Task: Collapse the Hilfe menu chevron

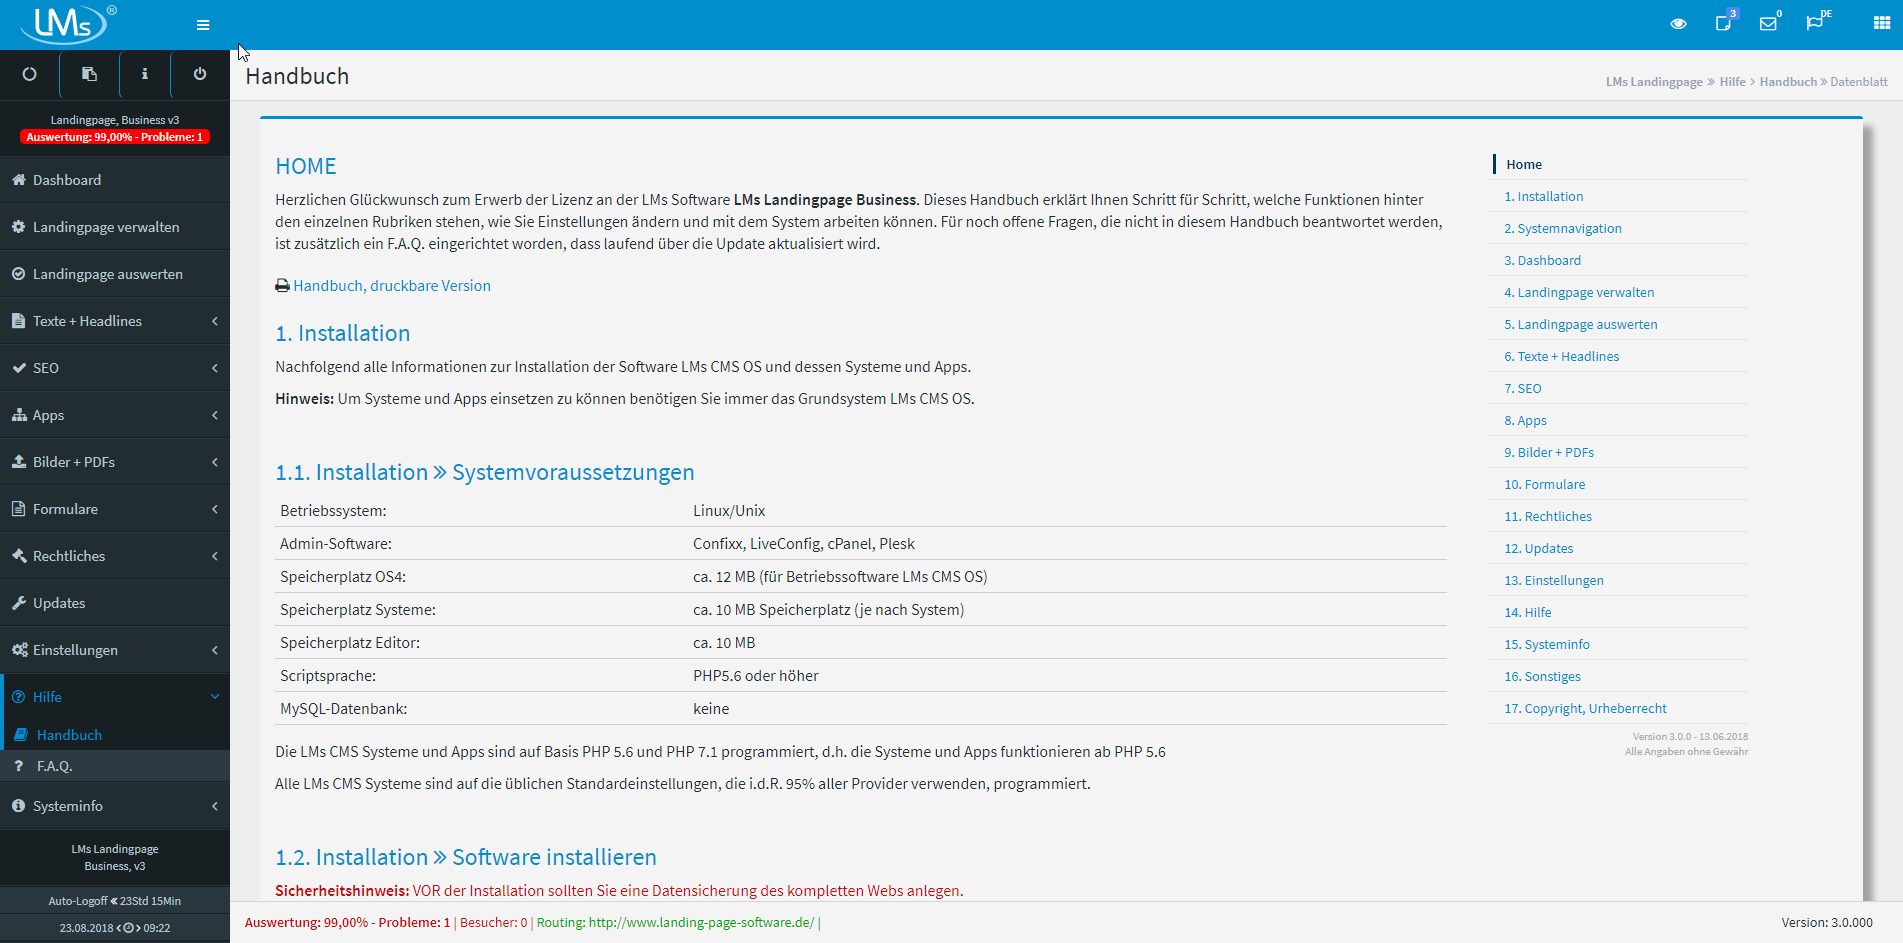Action: pos(214,696)
